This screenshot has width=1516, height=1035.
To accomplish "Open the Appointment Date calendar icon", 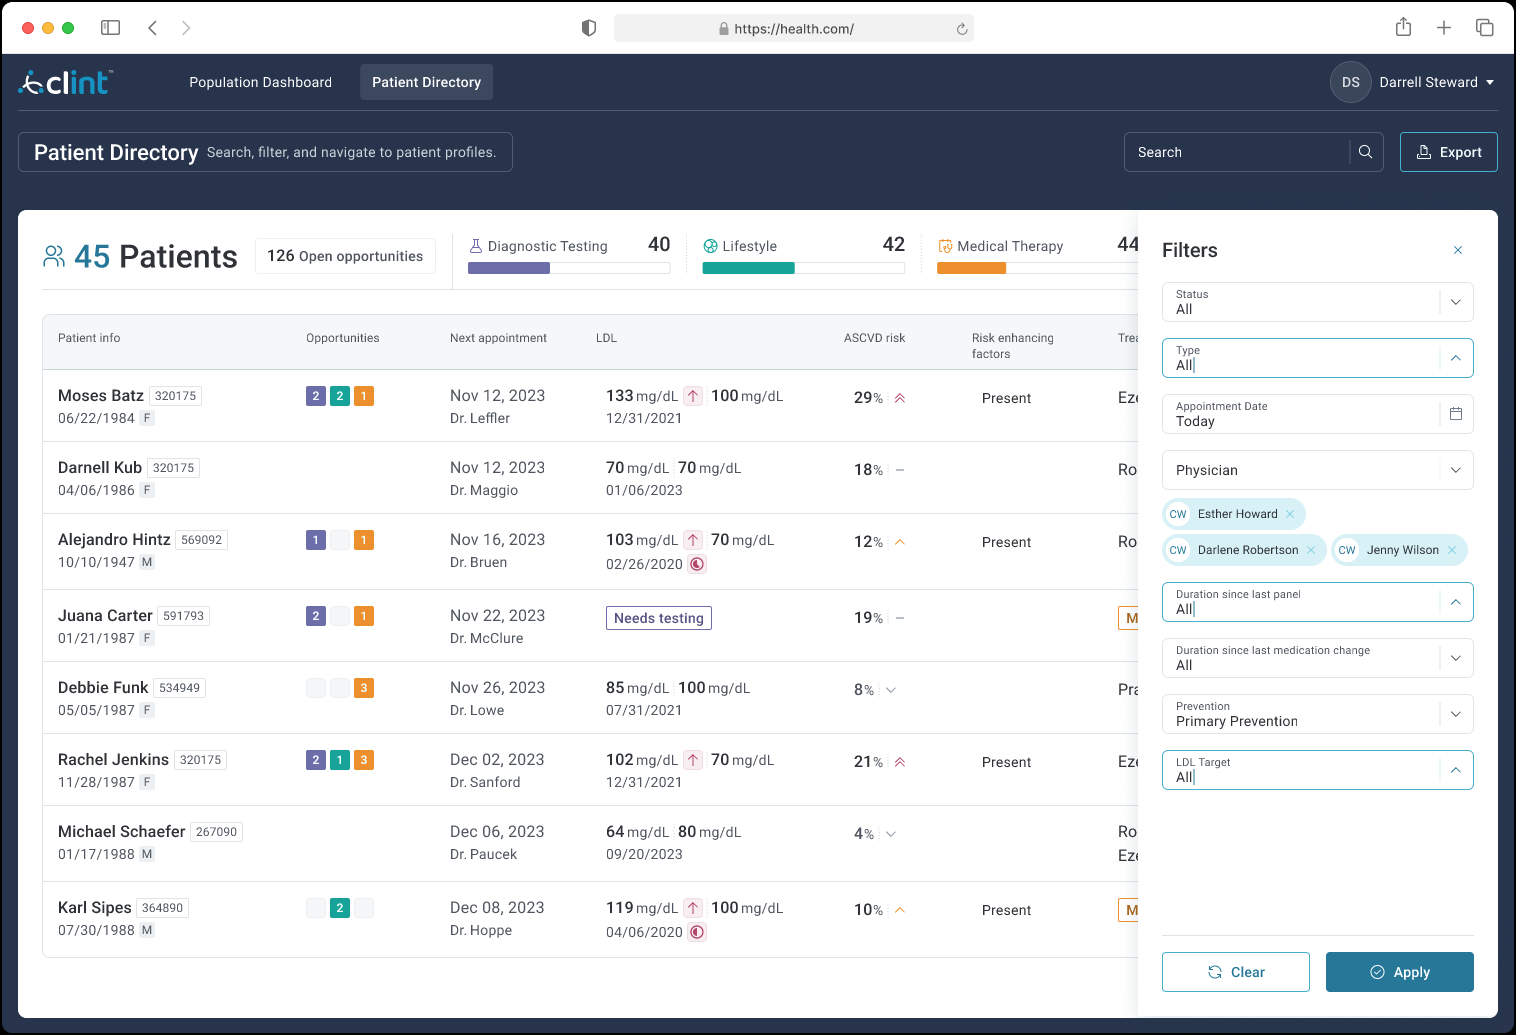I will (x=1455, y=414).
